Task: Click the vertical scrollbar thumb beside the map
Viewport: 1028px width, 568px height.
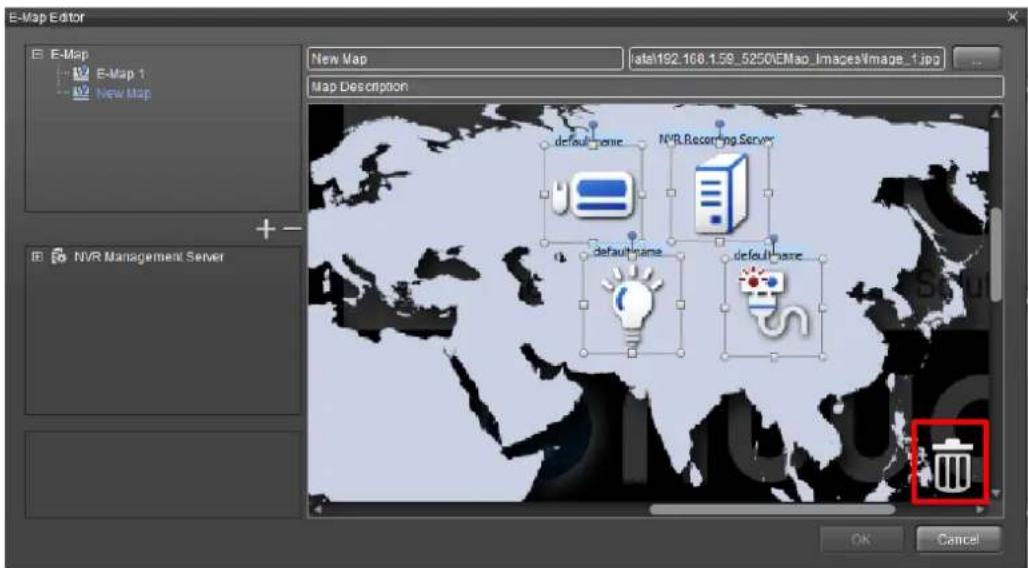Action: tap(996, 254)
